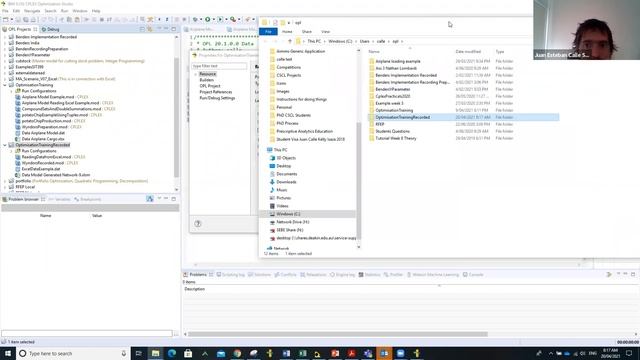Click the Up arrow in File Explorer
This screenshot has width=640, height=360.
tap(290, 41)
